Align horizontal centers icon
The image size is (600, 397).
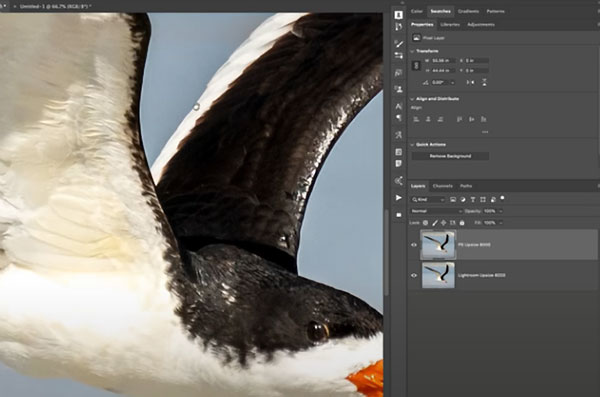click(428, 119)
